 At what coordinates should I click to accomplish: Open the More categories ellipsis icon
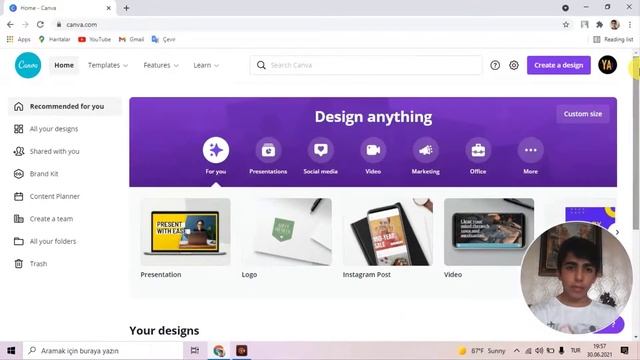[x=530, y=150]
